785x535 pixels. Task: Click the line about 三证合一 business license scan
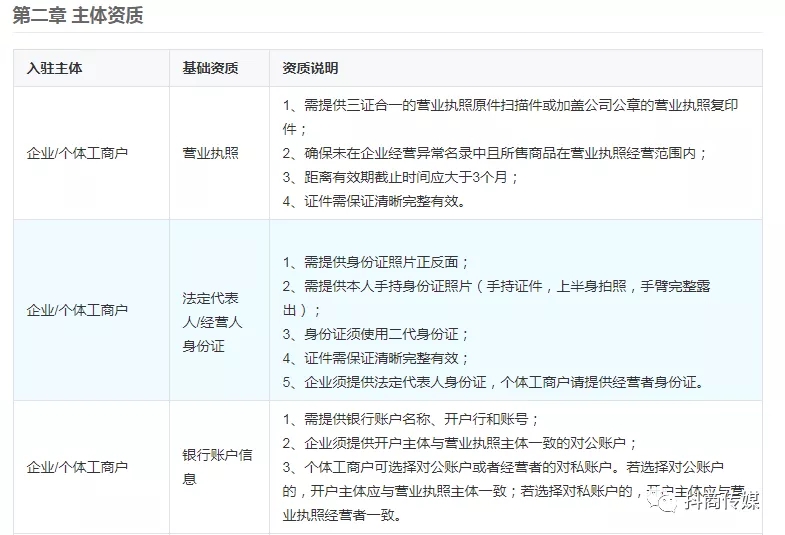(510, 105)
